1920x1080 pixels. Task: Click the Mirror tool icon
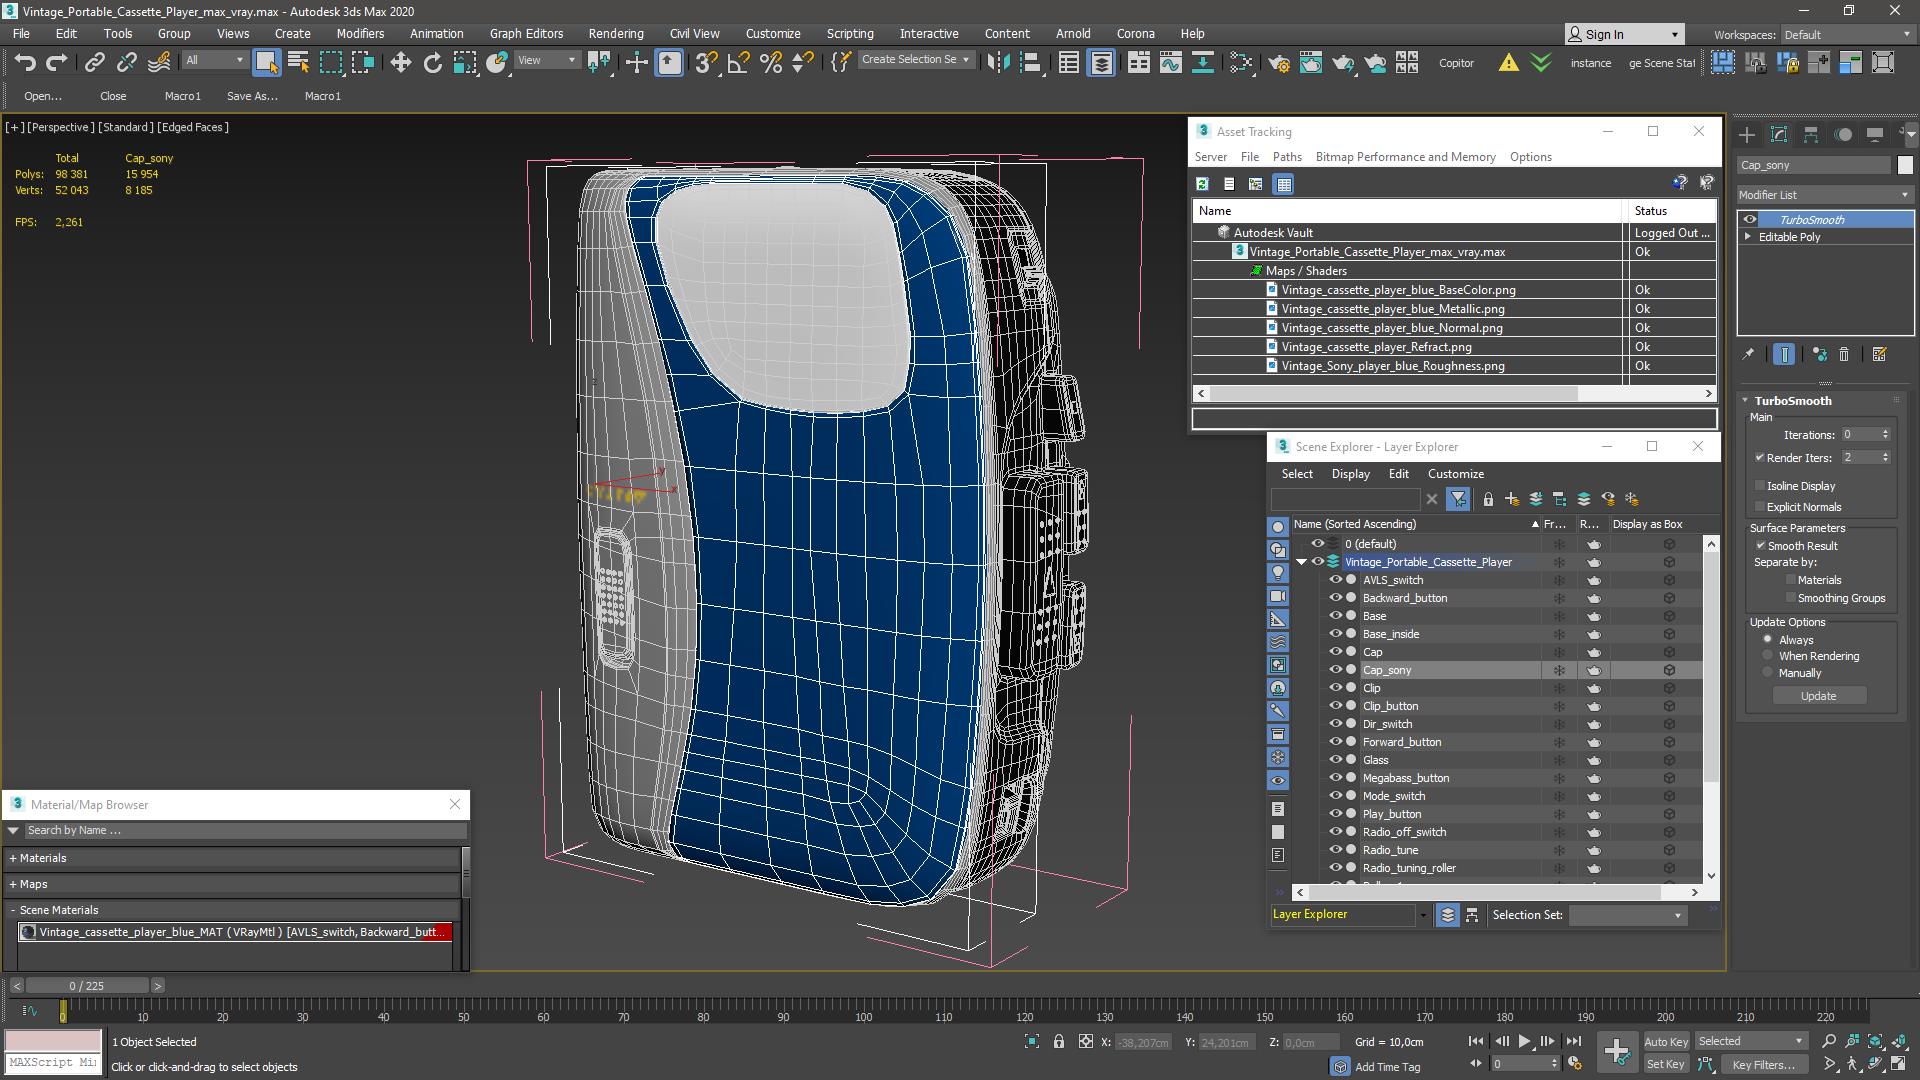(997, 62)
